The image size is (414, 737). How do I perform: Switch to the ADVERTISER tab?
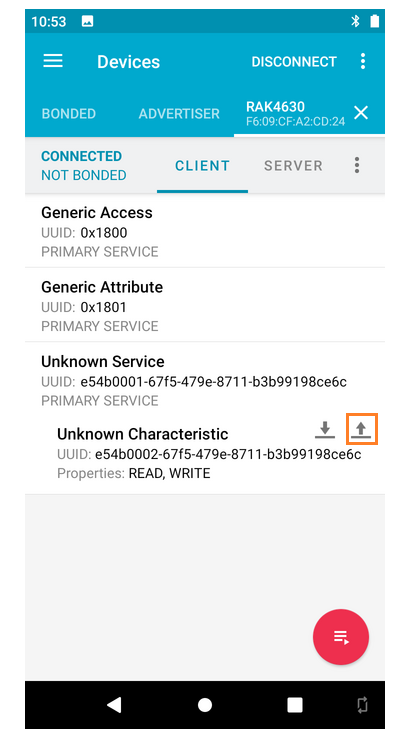pyautogui.click(x=179, y=114)
